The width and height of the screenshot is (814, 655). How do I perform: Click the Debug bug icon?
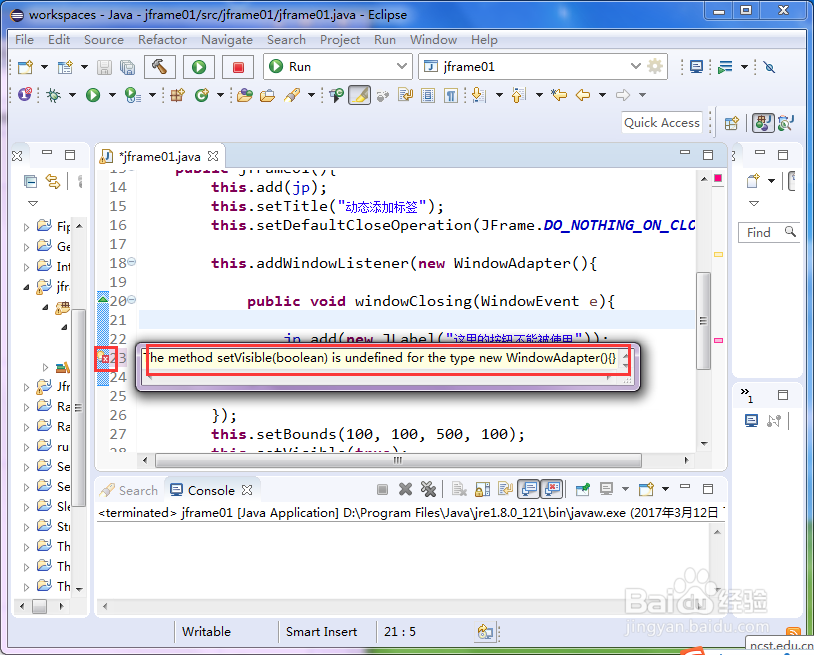(53, 95)
